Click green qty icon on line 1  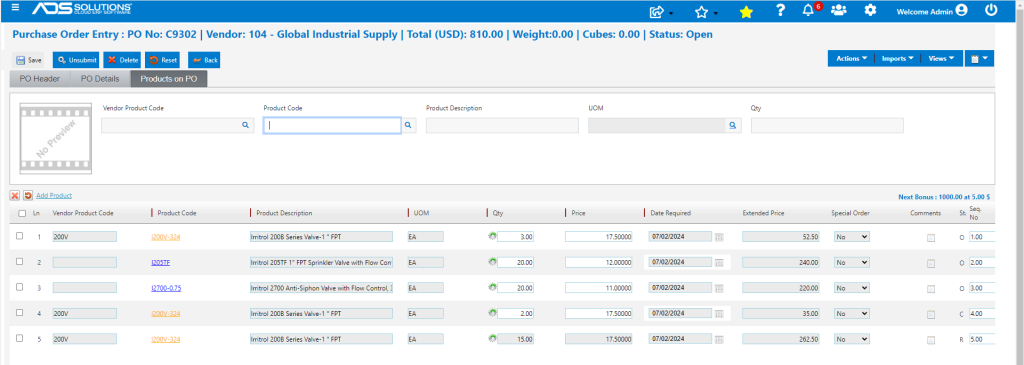492,236
